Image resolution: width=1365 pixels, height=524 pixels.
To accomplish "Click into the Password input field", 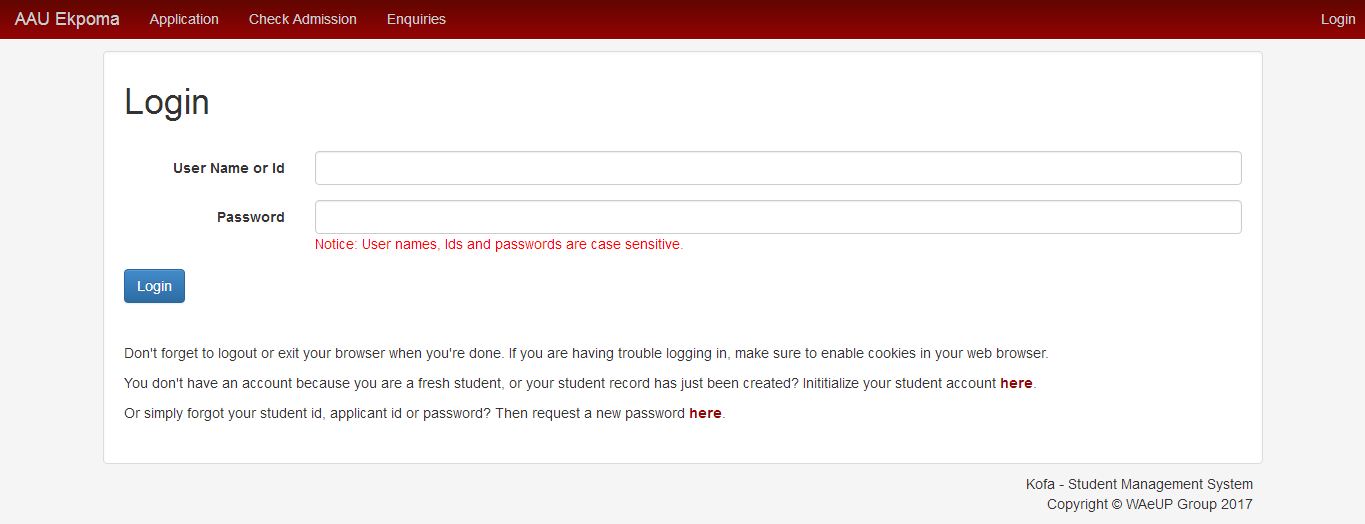I will (778, 217).
